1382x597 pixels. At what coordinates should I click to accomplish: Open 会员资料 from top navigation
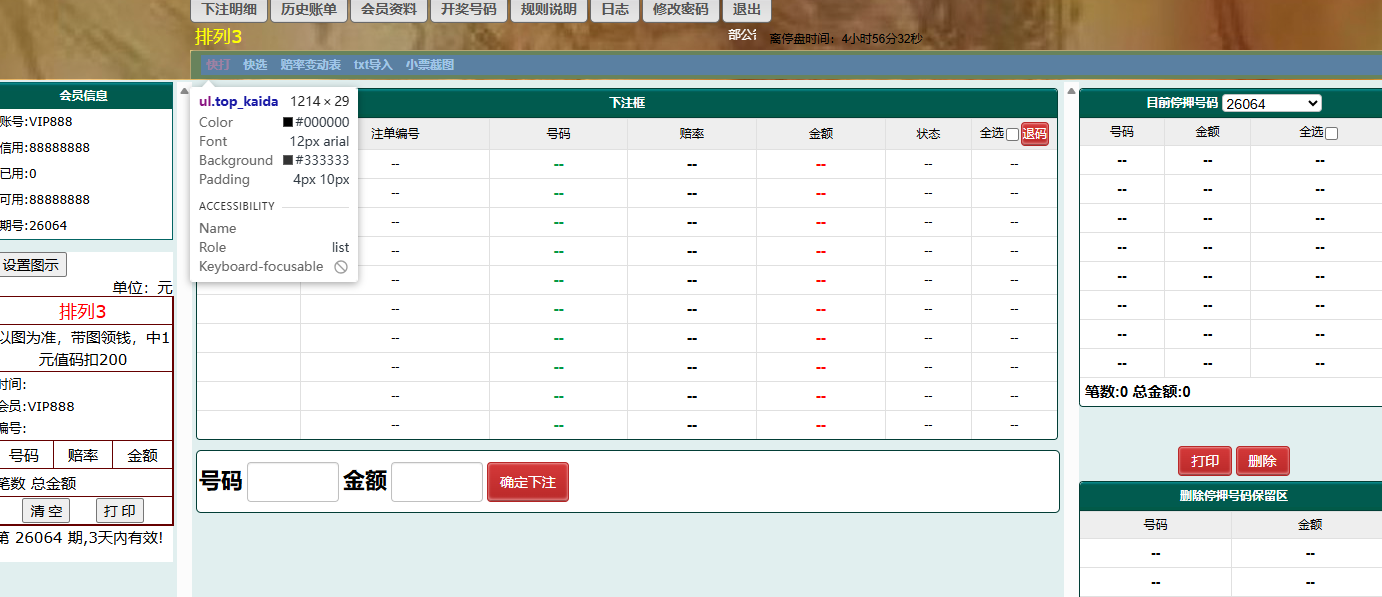(x=389, y=10)
